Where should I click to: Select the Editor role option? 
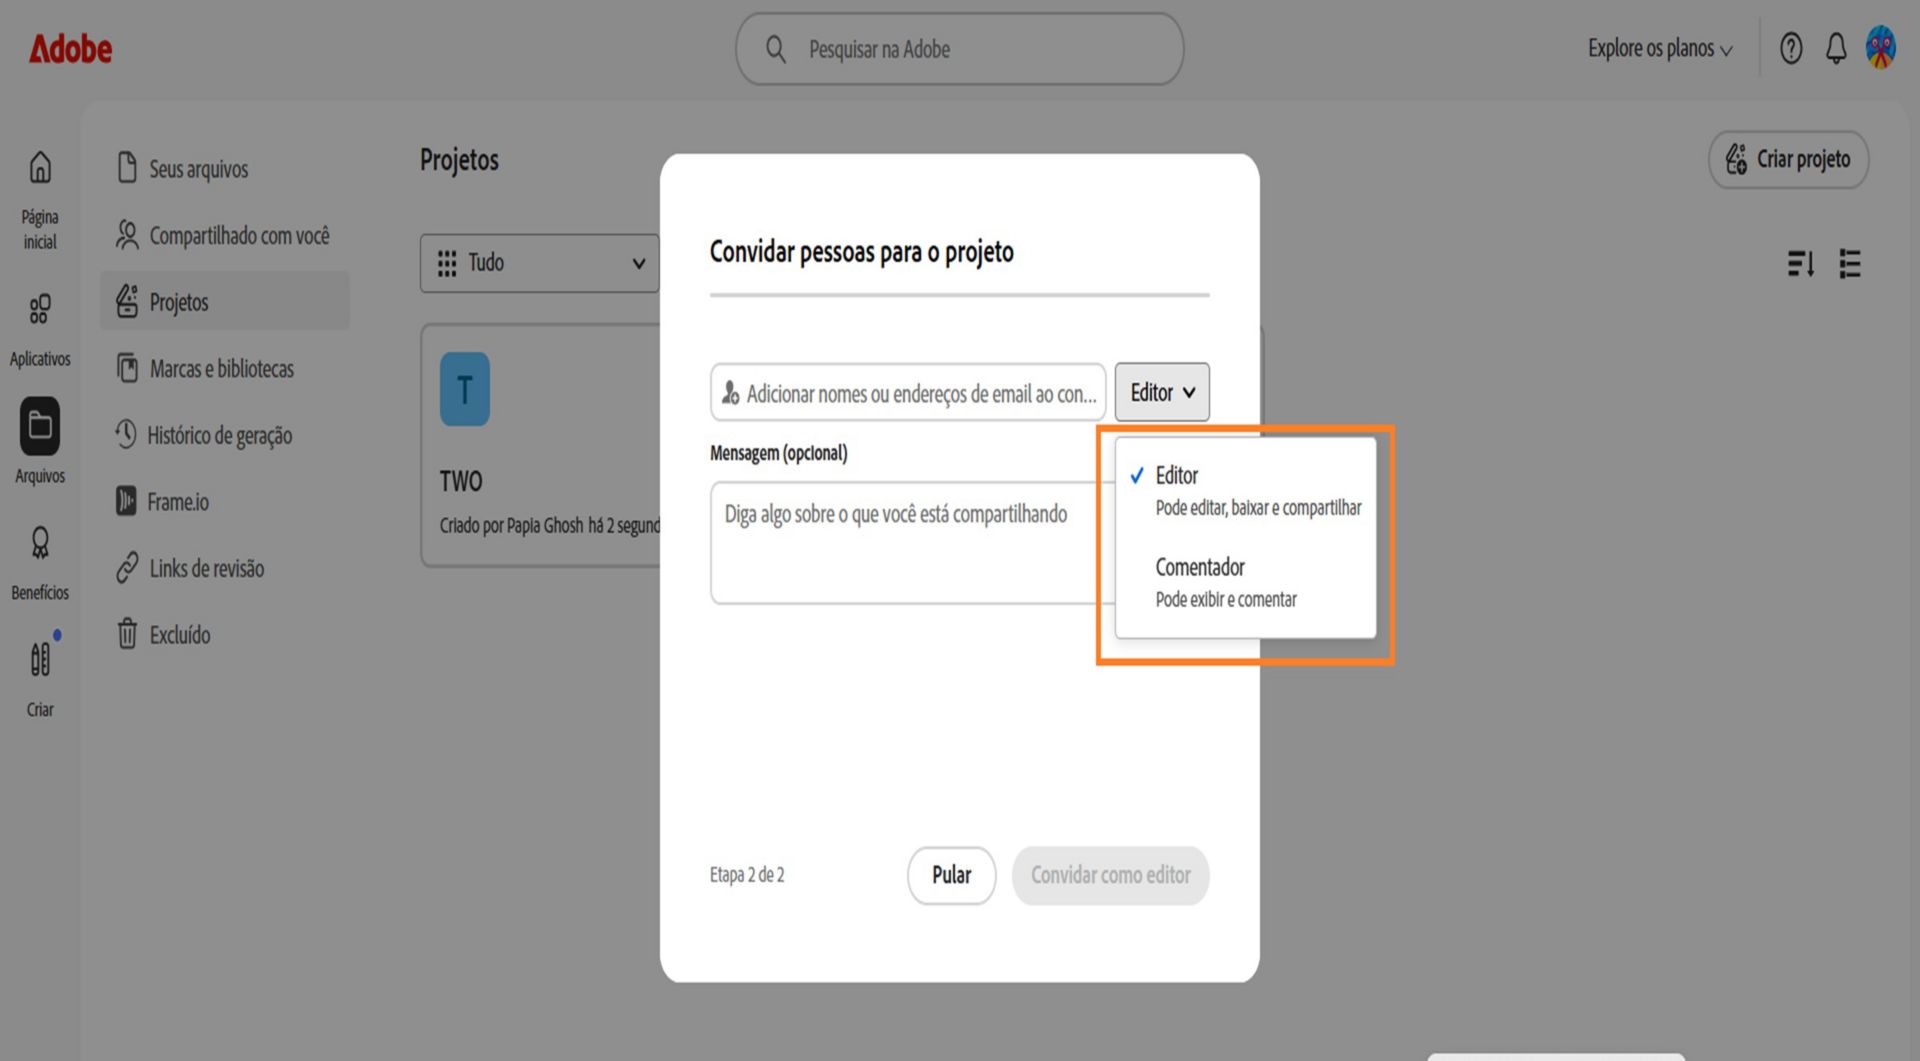(1246, 490)
